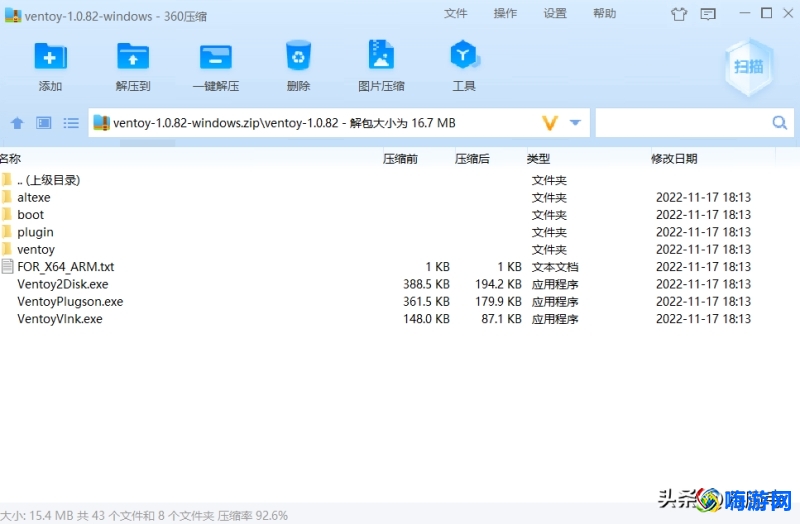800x524 pixels.
Task: Go up one level with the arrow icon
Action: [x=17, y=123]
